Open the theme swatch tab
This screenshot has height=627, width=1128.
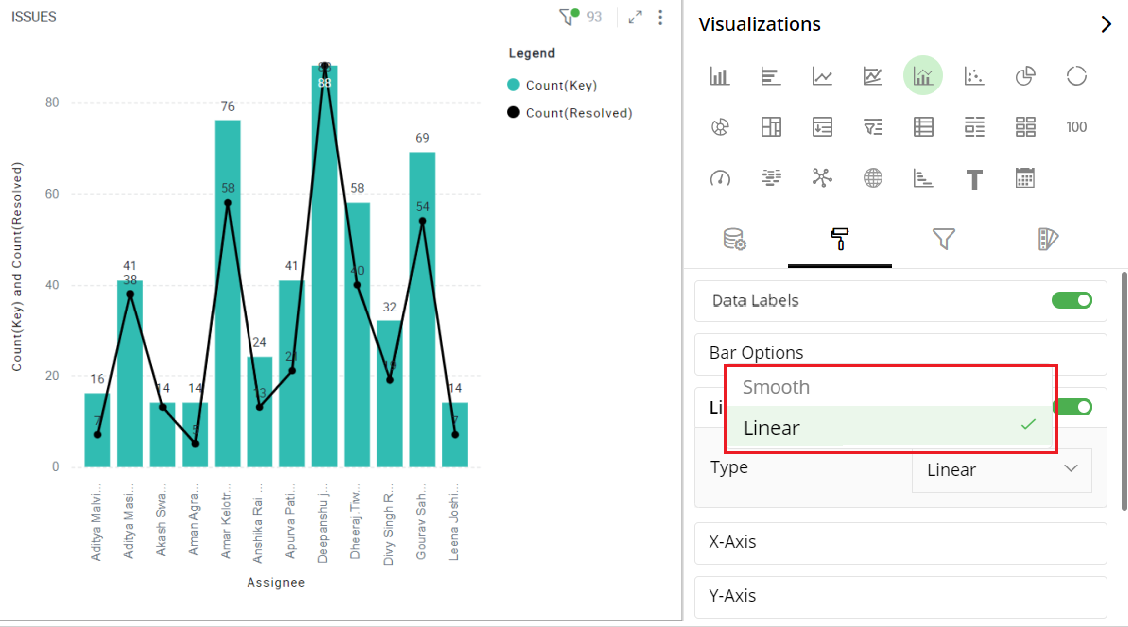coord(1047,239)
